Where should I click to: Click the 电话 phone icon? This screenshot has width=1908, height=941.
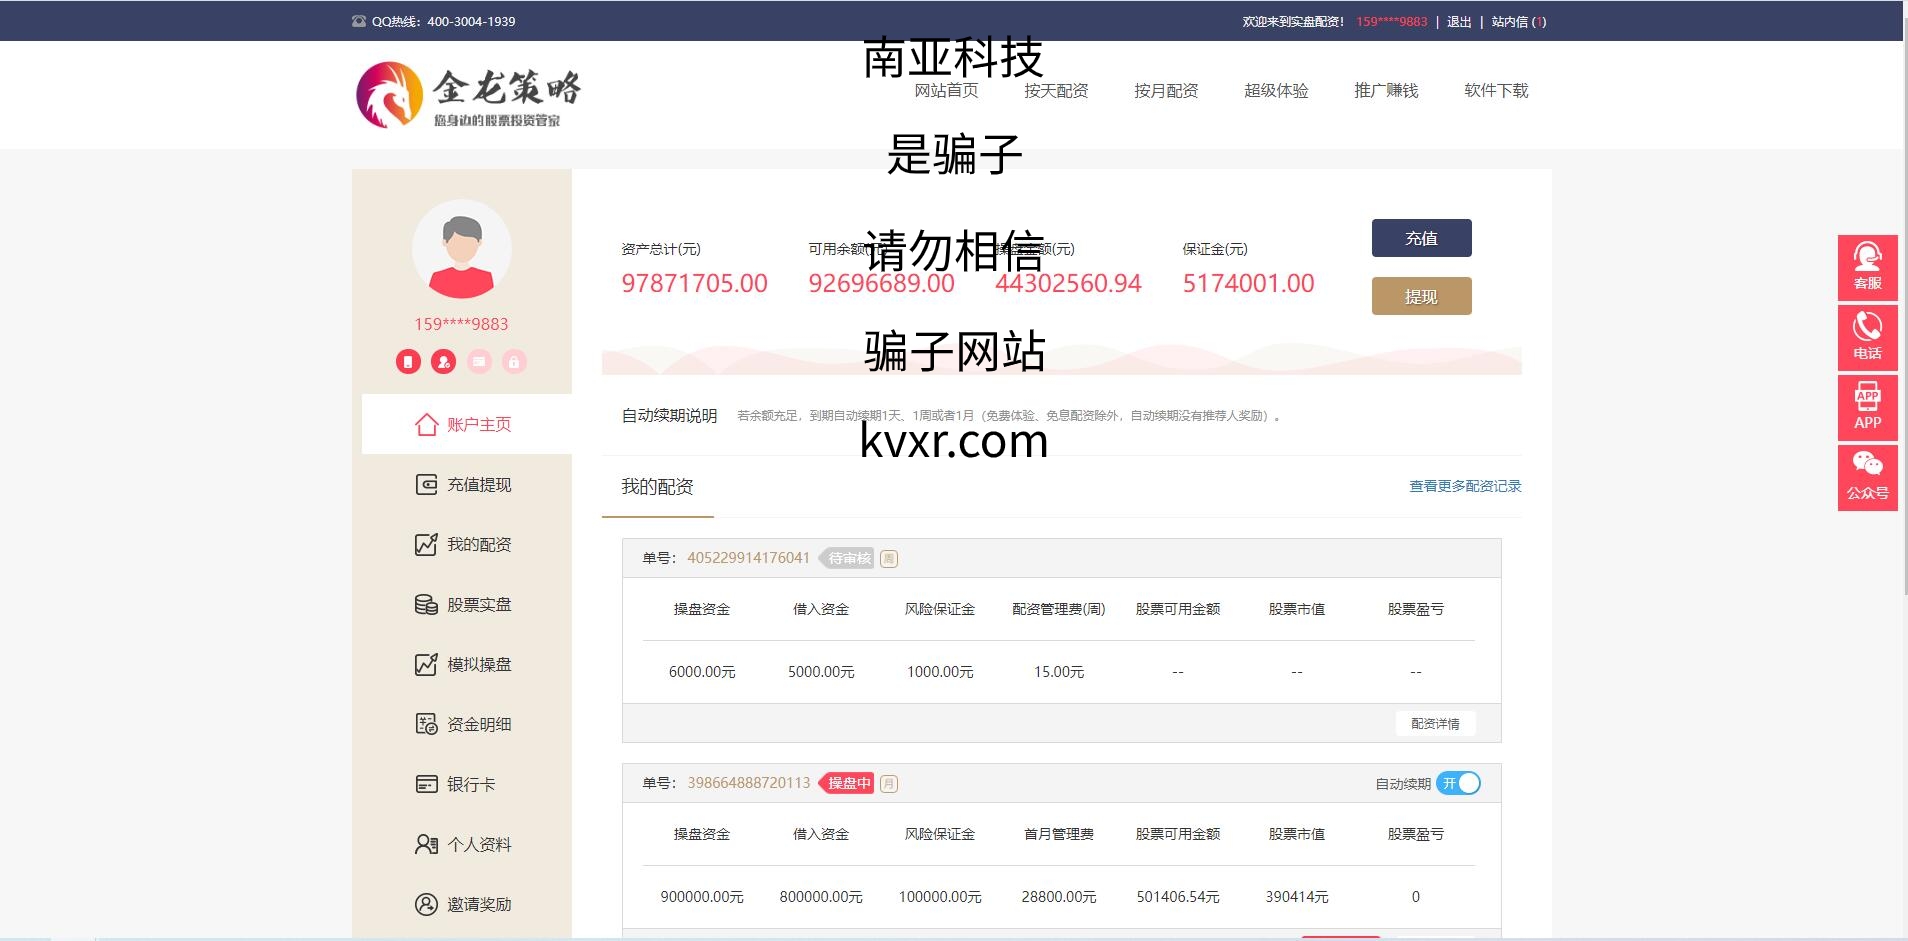(x=1867, y=337)
